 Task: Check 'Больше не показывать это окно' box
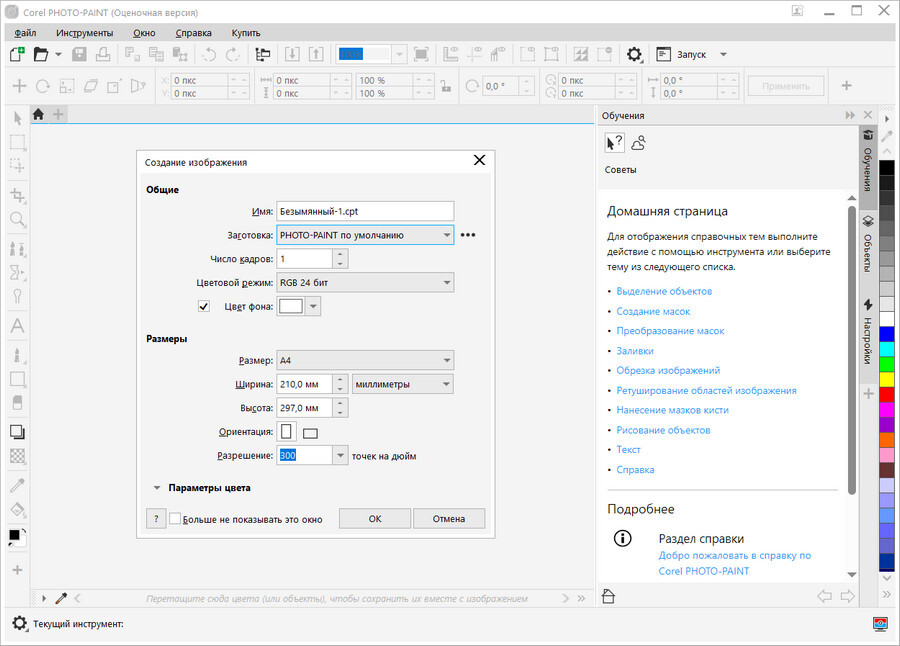[x=175, y=519]
